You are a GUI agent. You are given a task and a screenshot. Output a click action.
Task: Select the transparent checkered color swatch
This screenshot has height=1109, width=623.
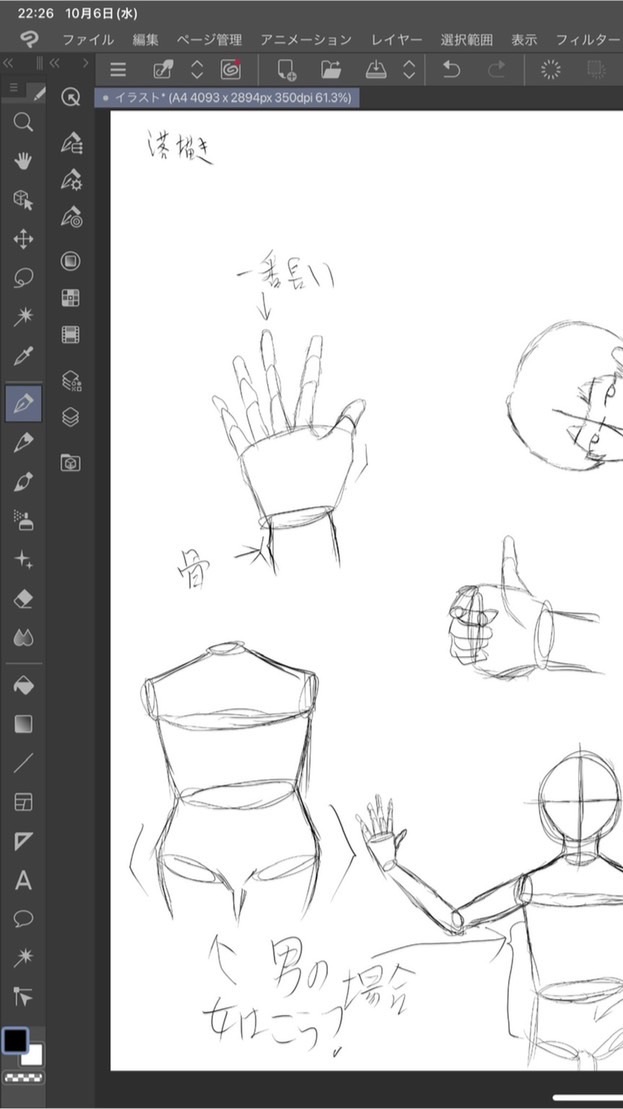23,1078
